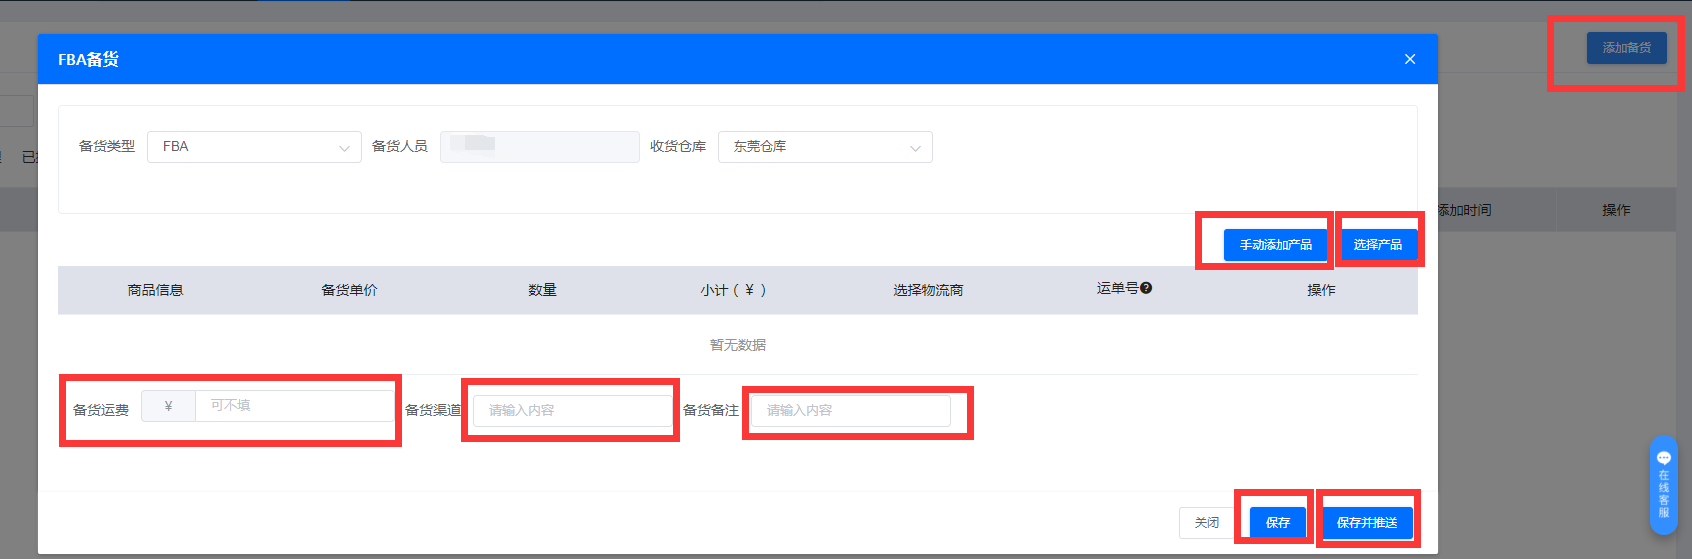Click the 保存并推送 button
The height and width of the screenshot is (559, 1692).
(1366, 523)
